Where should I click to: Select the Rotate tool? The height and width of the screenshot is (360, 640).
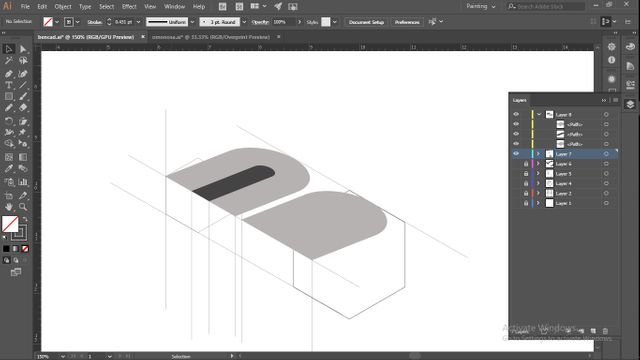tap(9, 121)
